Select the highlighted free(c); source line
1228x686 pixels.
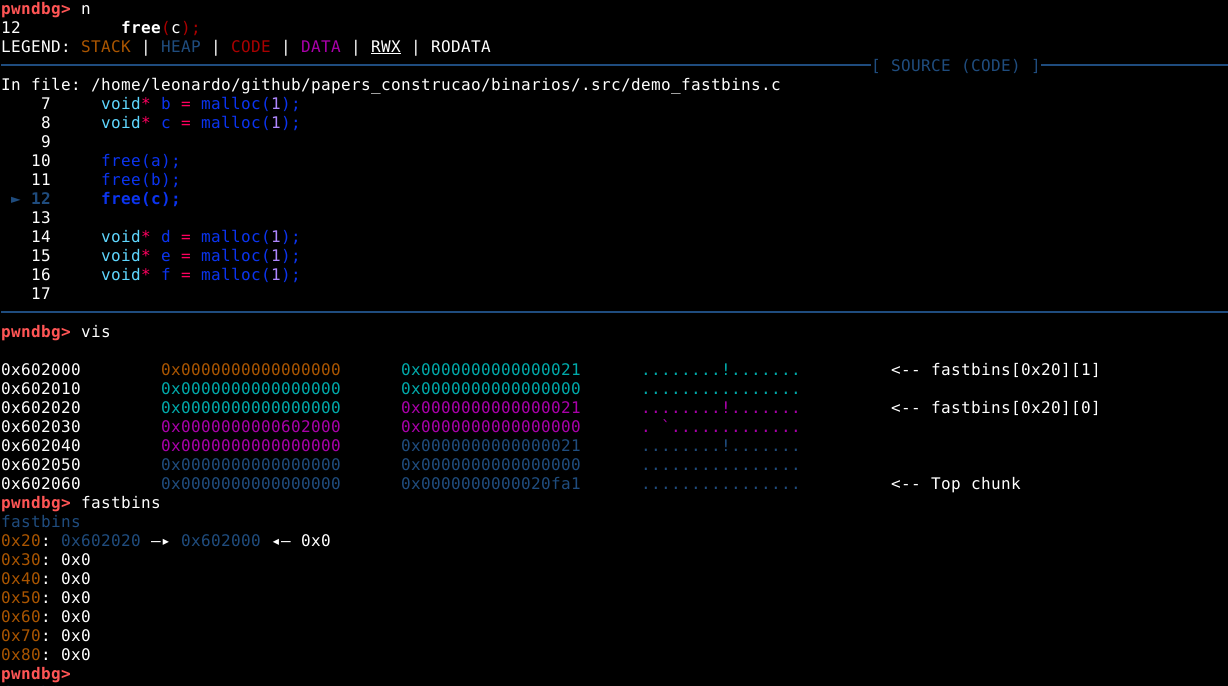140,199
